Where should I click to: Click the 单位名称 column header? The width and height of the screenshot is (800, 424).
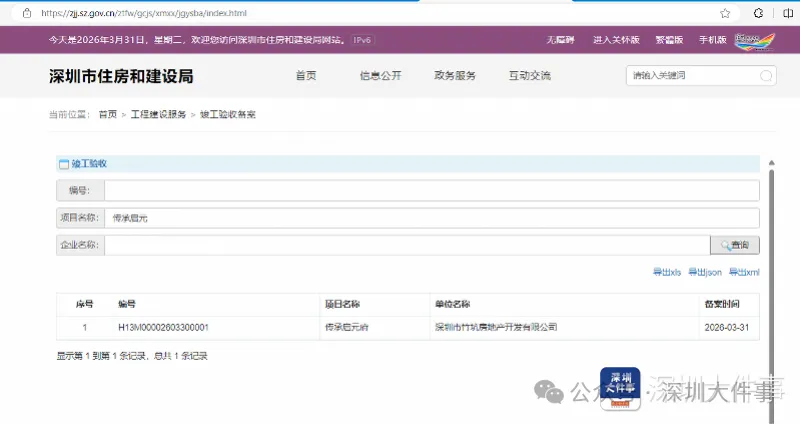(453, 304)
